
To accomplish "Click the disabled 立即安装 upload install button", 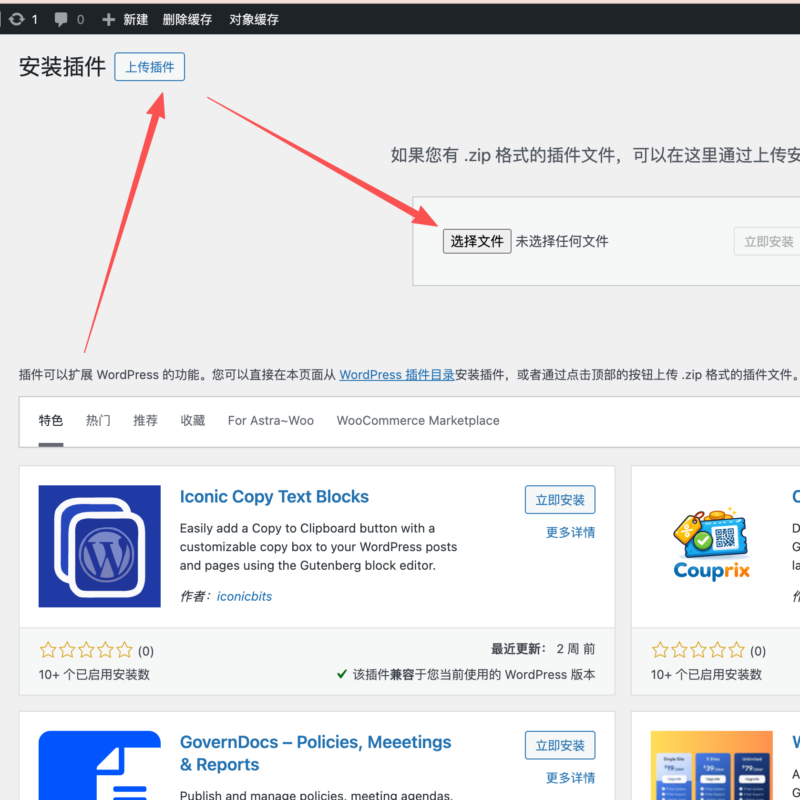I will pyautogui.click(x=768, y=241).
